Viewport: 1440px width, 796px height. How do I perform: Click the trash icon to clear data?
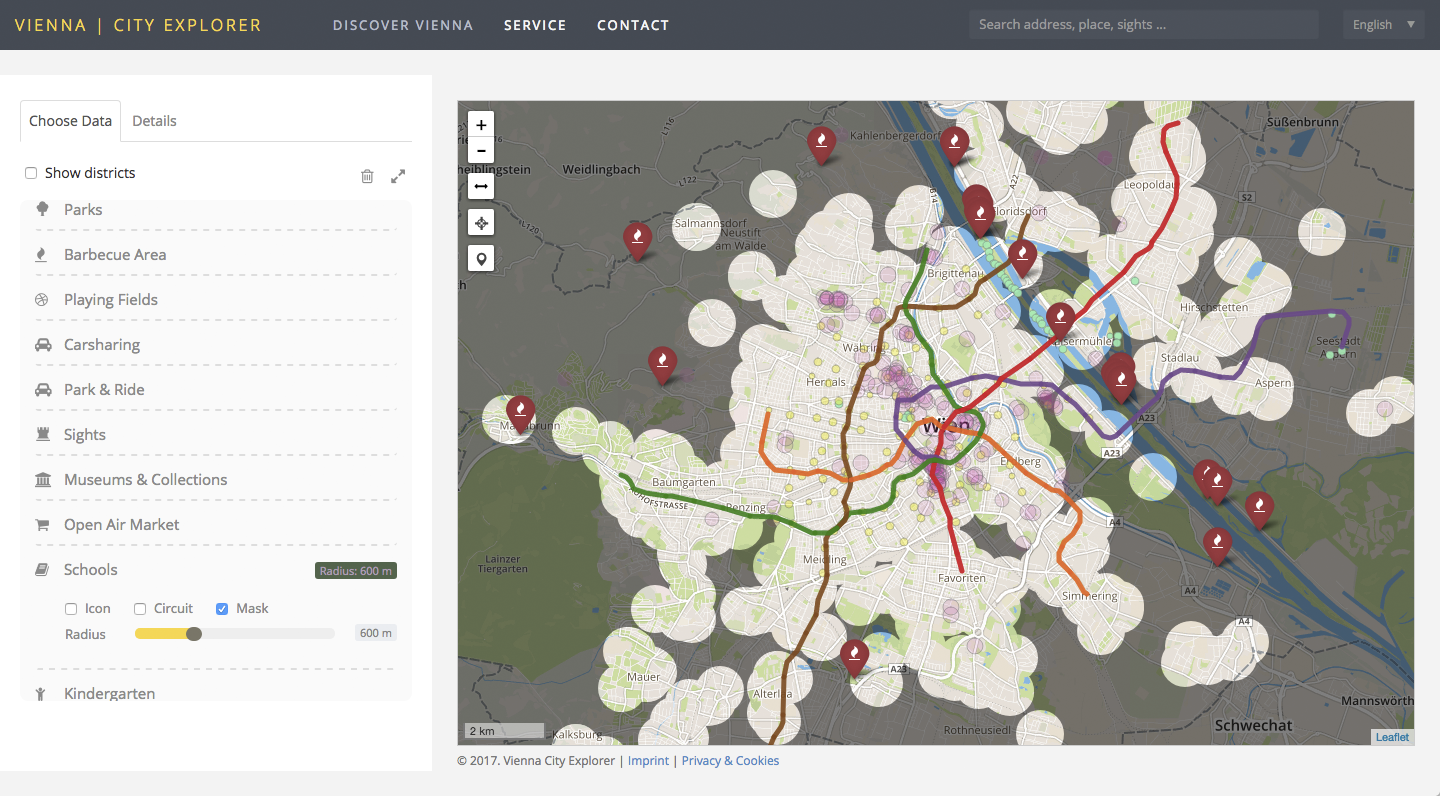(367, 176)
